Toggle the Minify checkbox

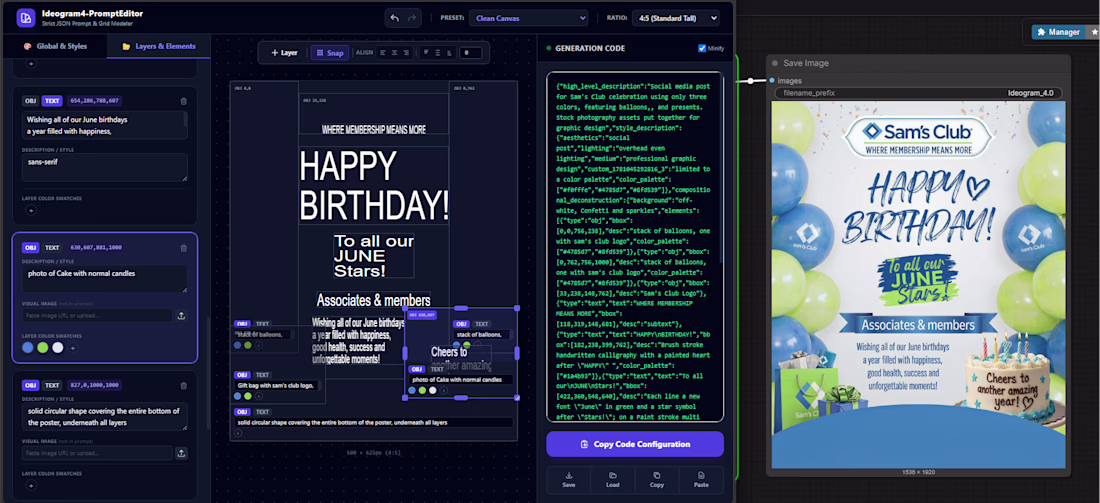click(702, 48)
